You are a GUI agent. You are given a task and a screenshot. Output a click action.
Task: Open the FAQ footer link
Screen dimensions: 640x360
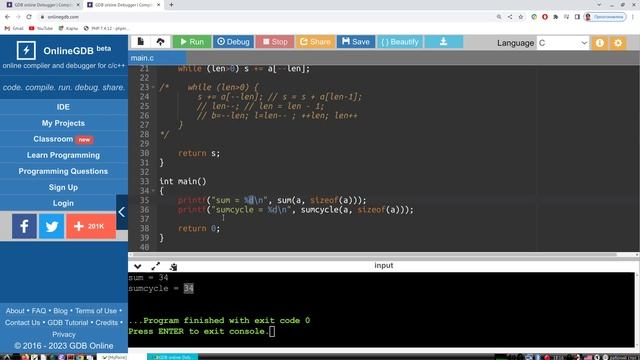pos(39,311)
